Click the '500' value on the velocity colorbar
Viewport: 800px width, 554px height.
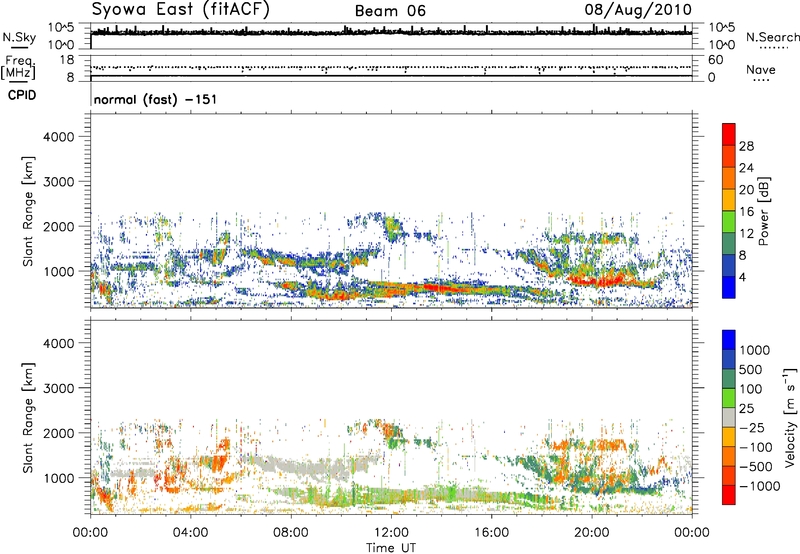(x=750, y=370)
